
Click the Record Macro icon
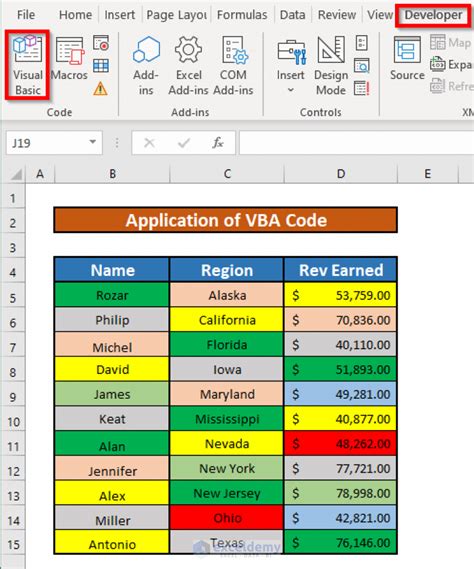click(x=101, y=43)
